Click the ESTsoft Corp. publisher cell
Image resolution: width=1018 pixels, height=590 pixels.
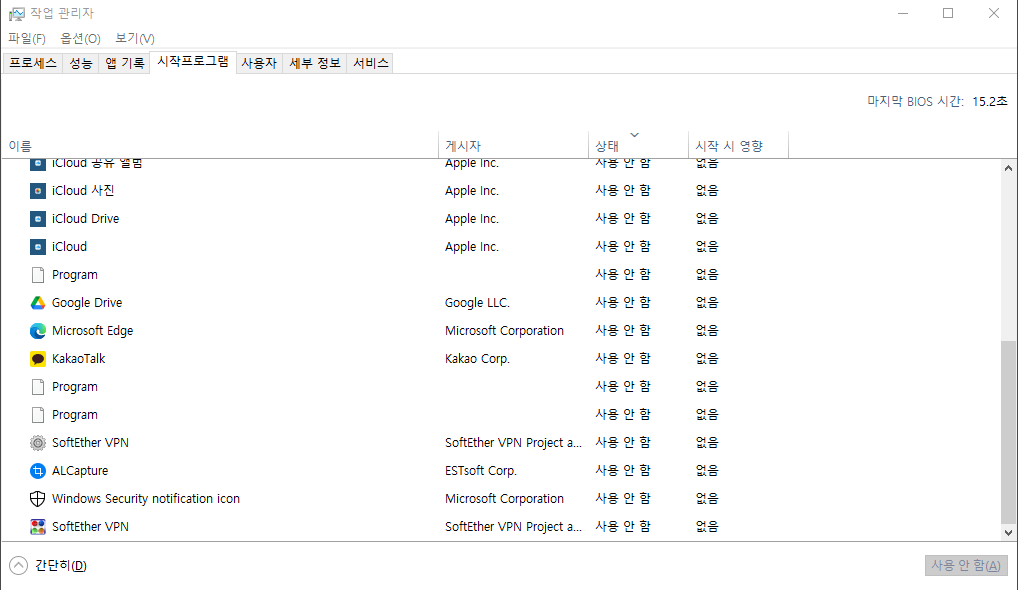coord(481,471)
